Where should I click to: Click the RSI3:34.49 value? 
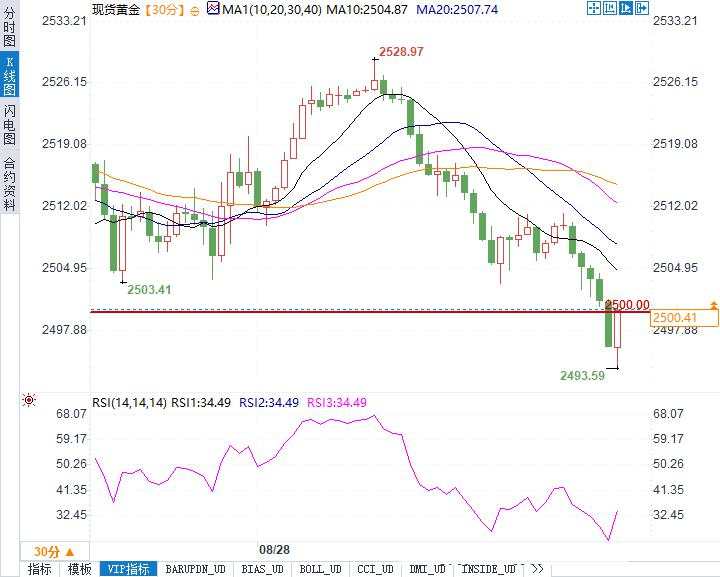point(337,403)
